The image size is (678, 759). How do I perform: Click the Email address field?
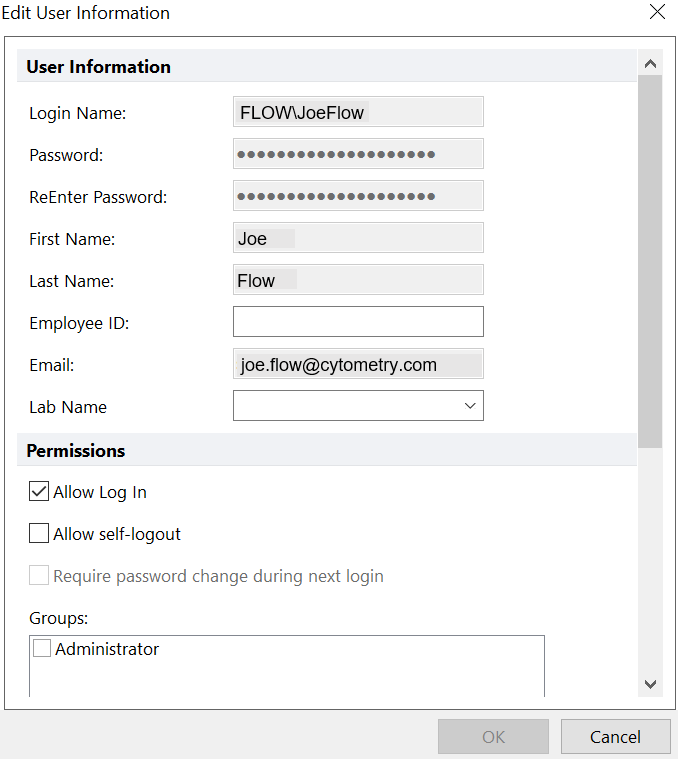coord(358,364)
